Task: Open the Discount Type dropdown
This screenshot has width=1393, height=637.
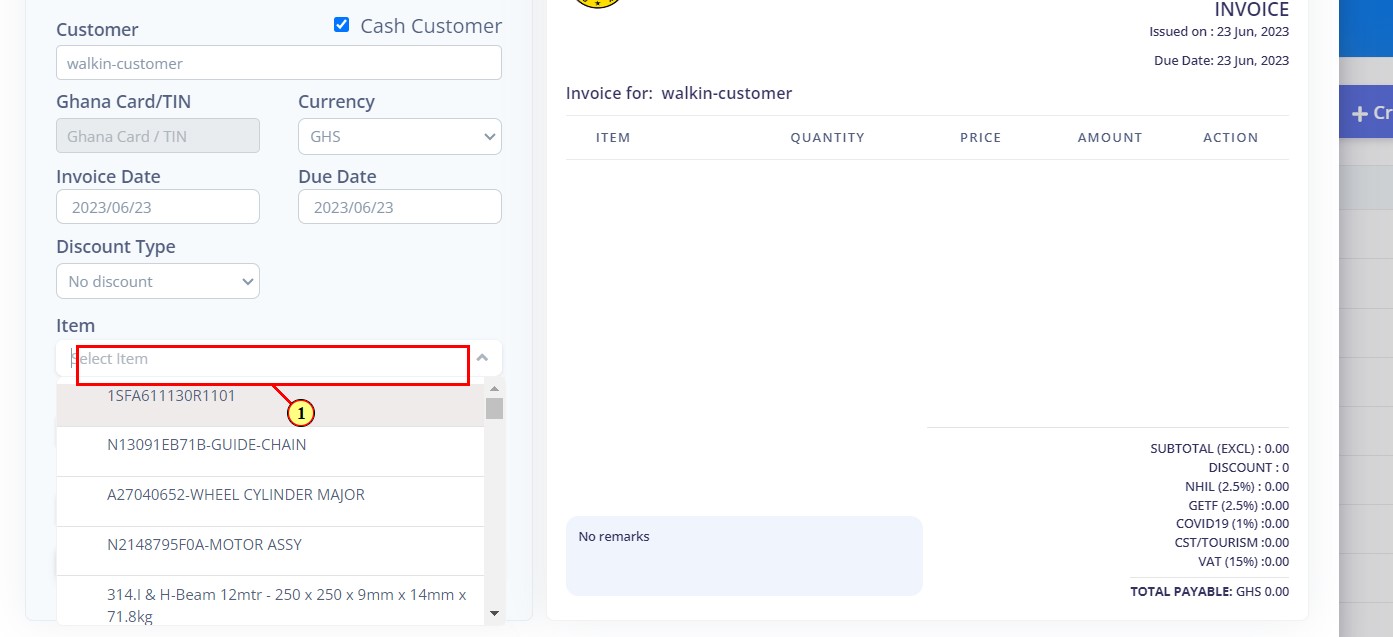Action: click(158, 281)
